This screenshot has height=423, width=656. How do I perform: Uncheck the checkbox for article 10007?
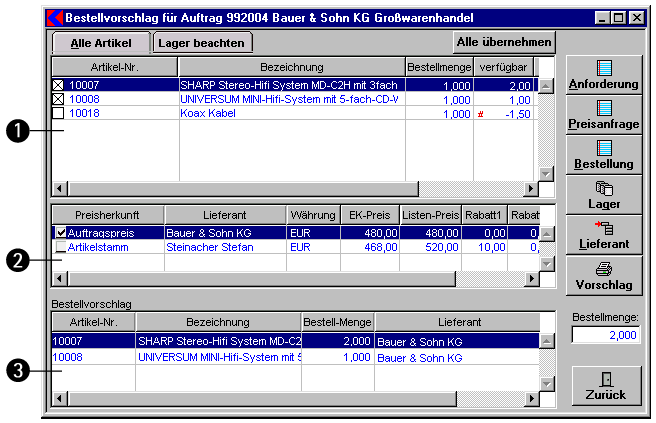(x=58, y=86)
